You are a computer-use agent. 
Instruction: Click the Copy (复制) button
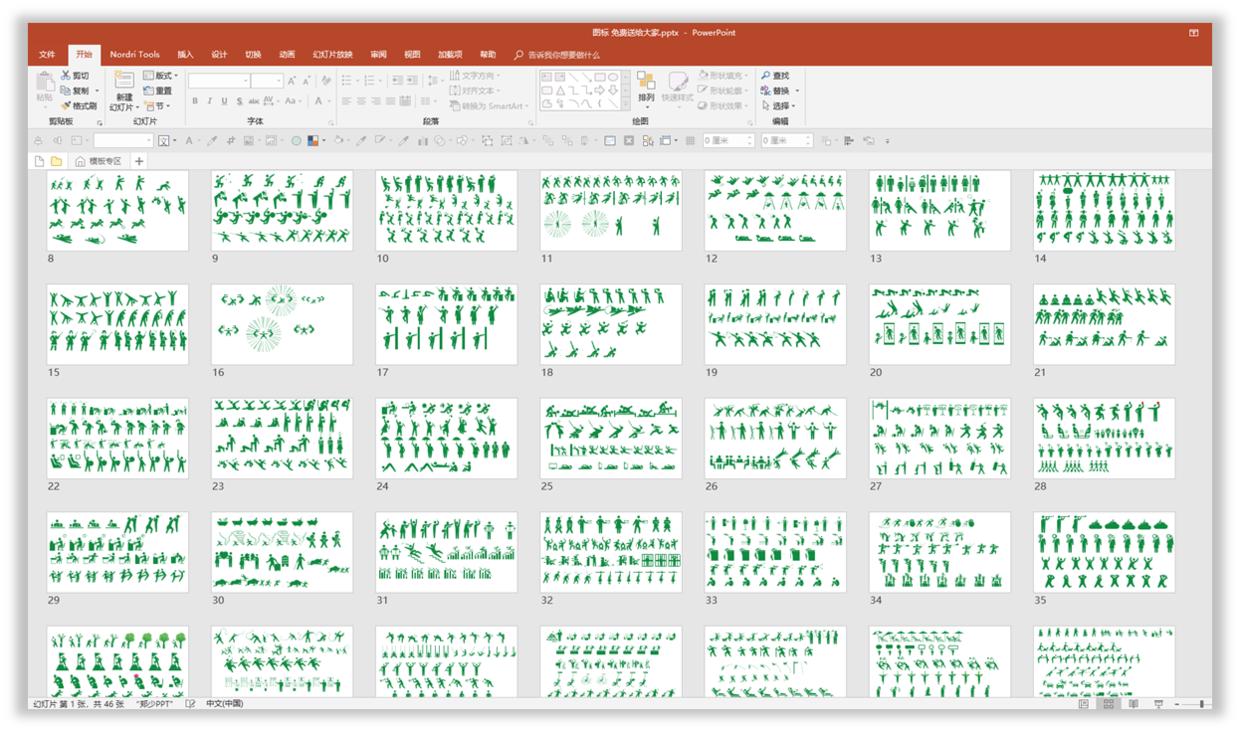point(75,90)
